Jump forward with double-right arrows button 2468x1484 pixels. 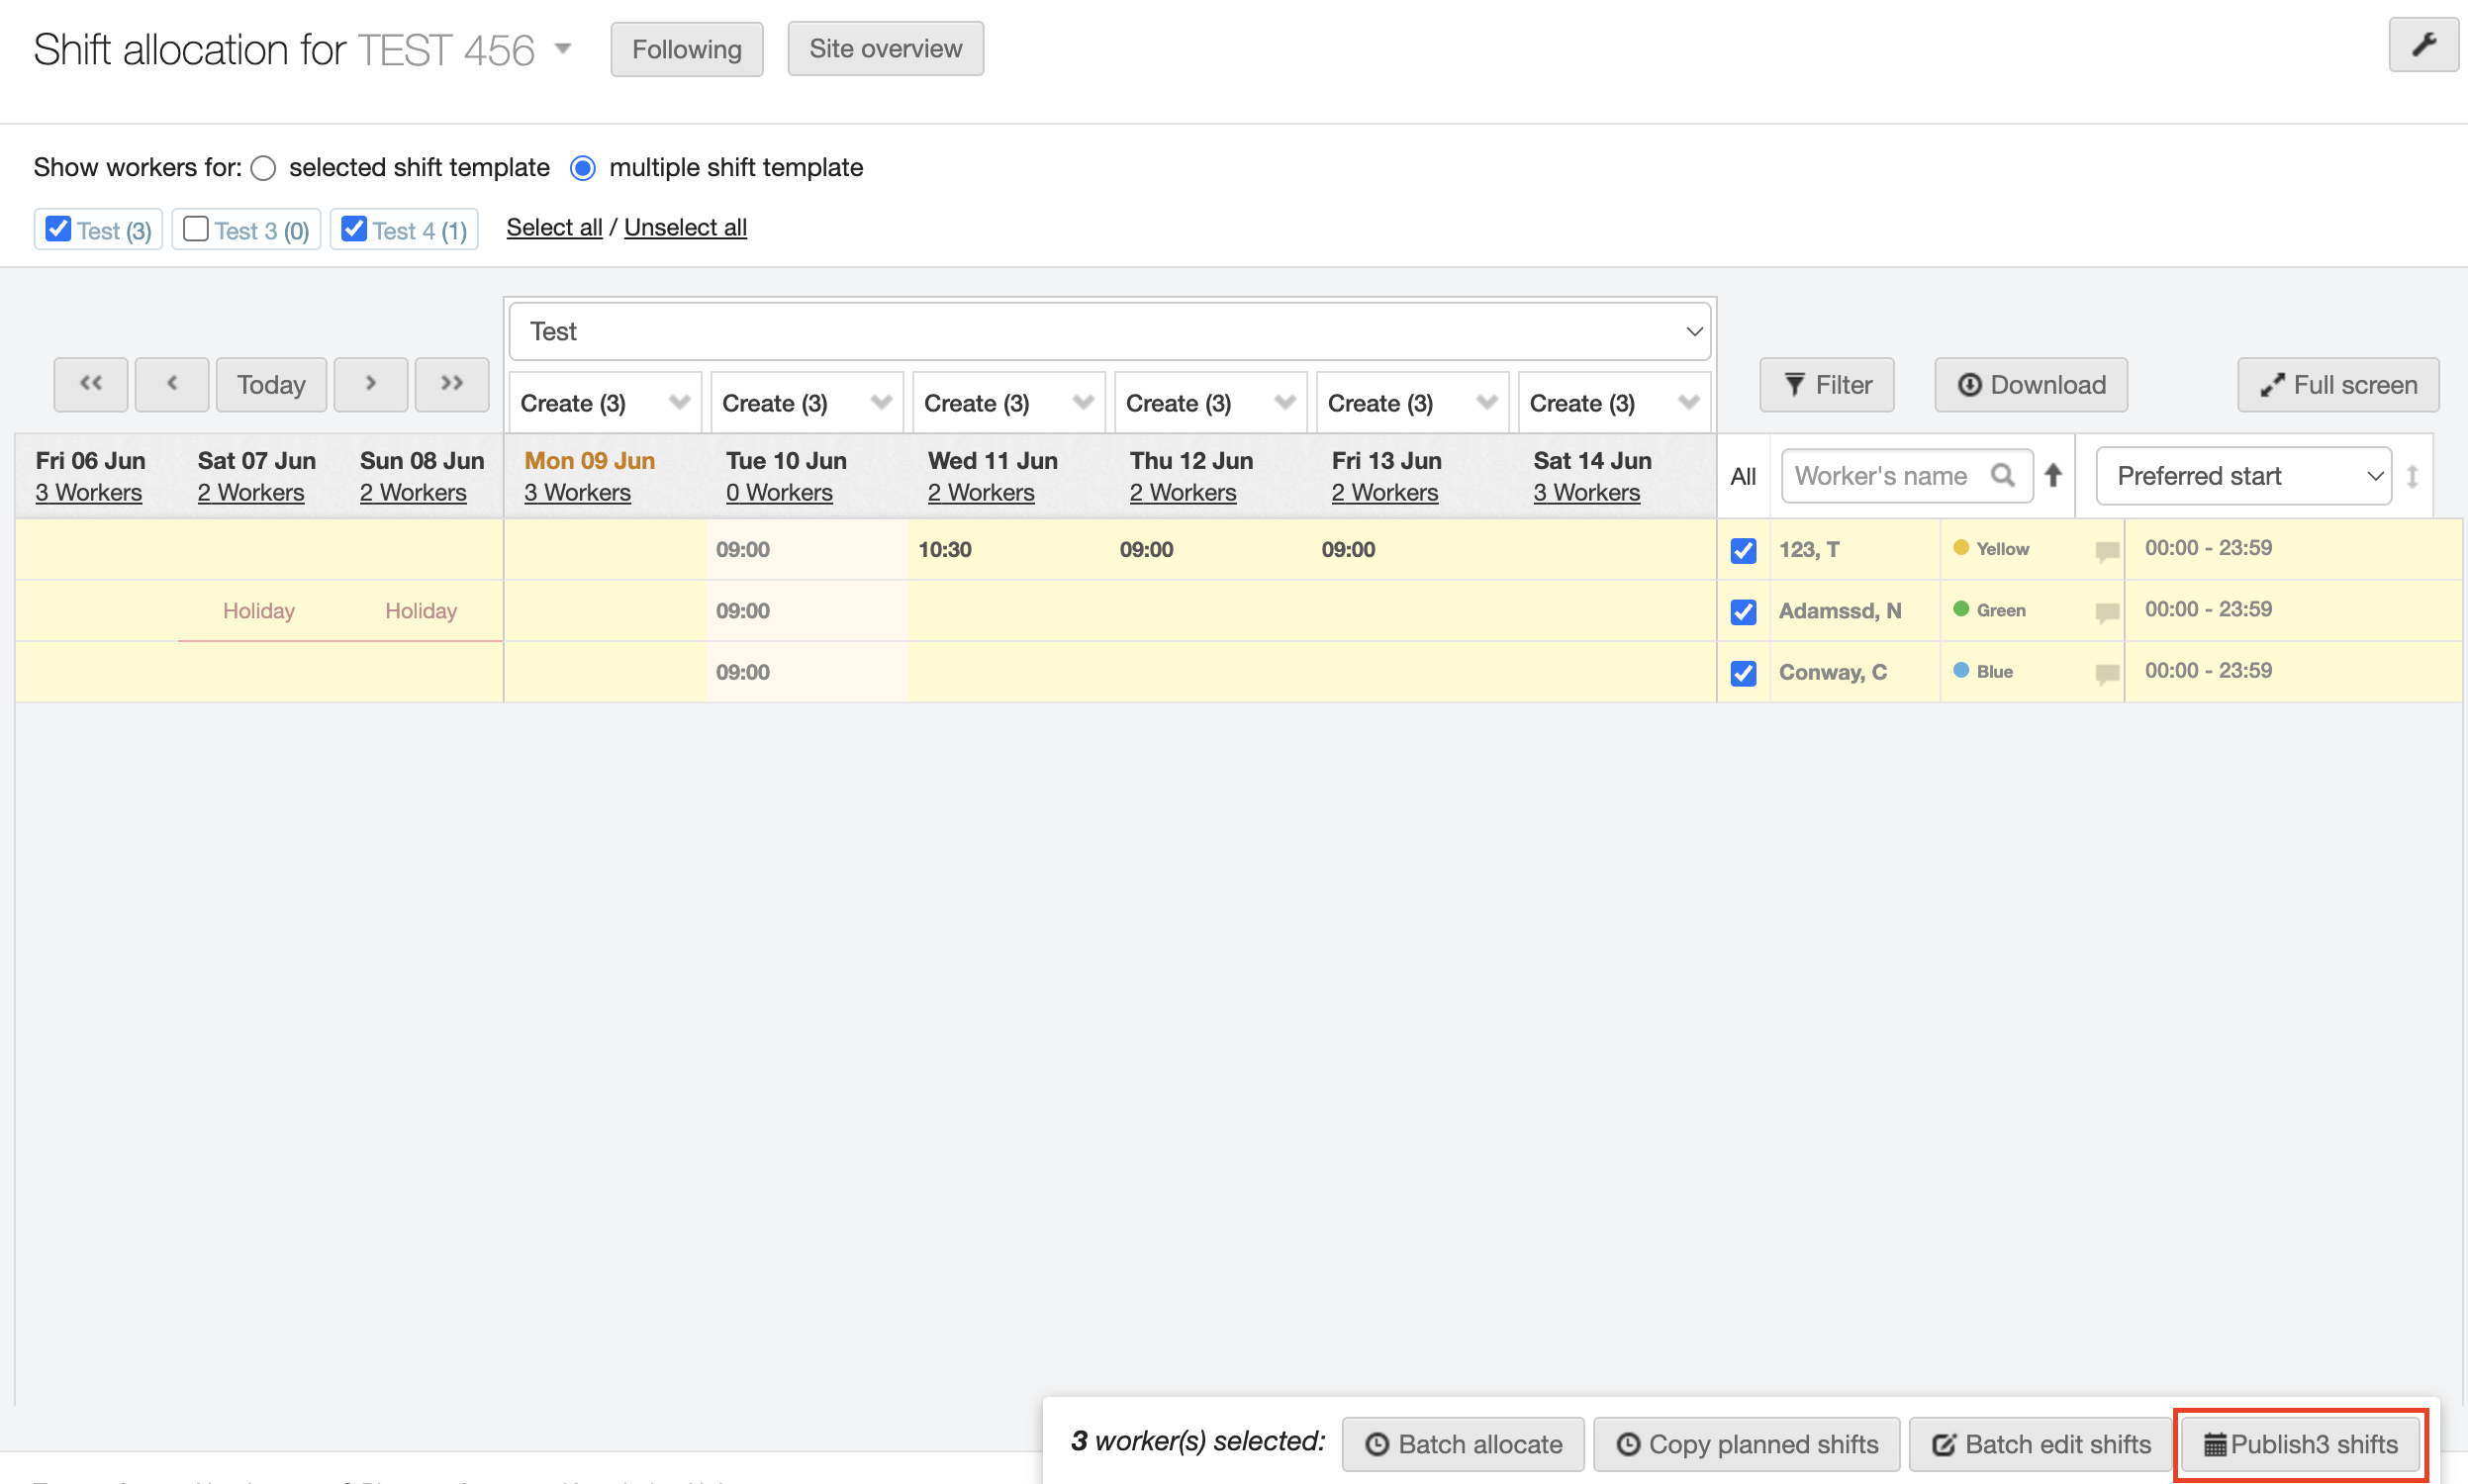pyautogui.click(x=452, y=384)
